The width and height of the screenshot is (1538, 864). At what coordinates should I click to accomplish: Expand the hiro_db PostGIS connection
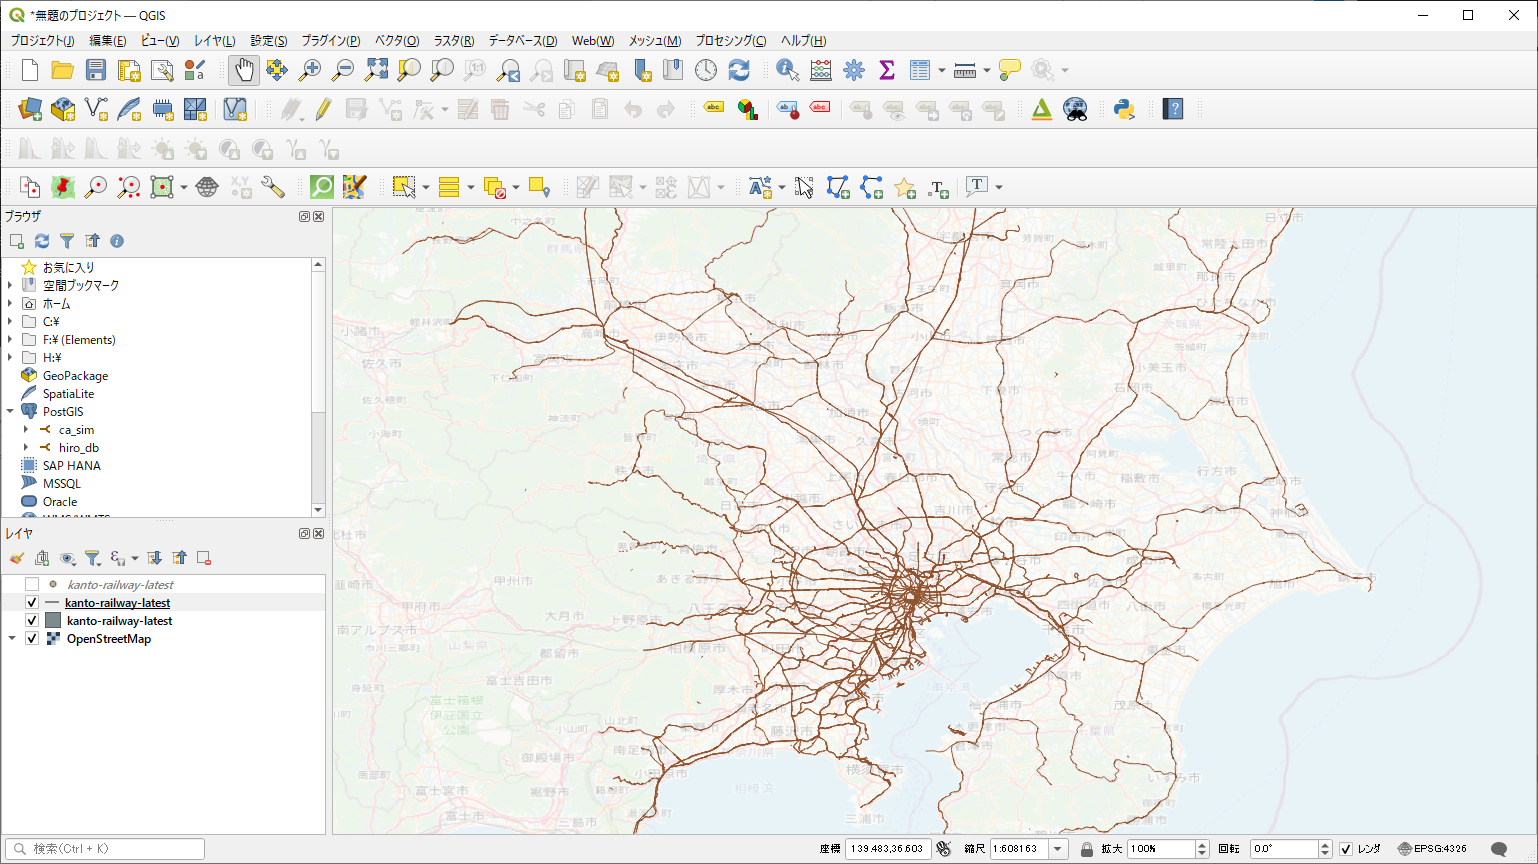coord(27,448)
